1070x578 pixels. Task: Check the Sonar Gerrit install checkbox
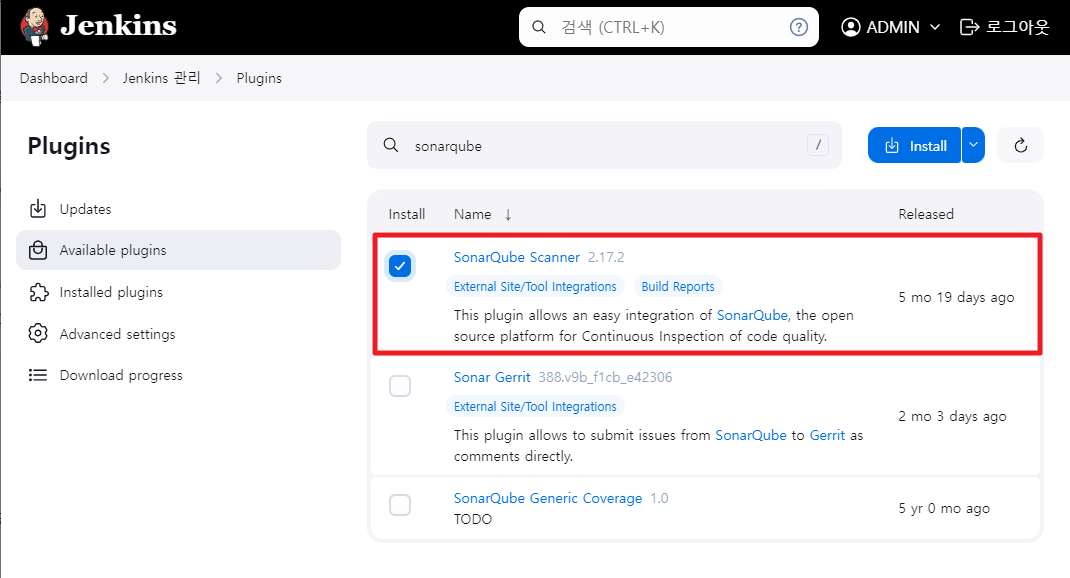click(400, 386)
